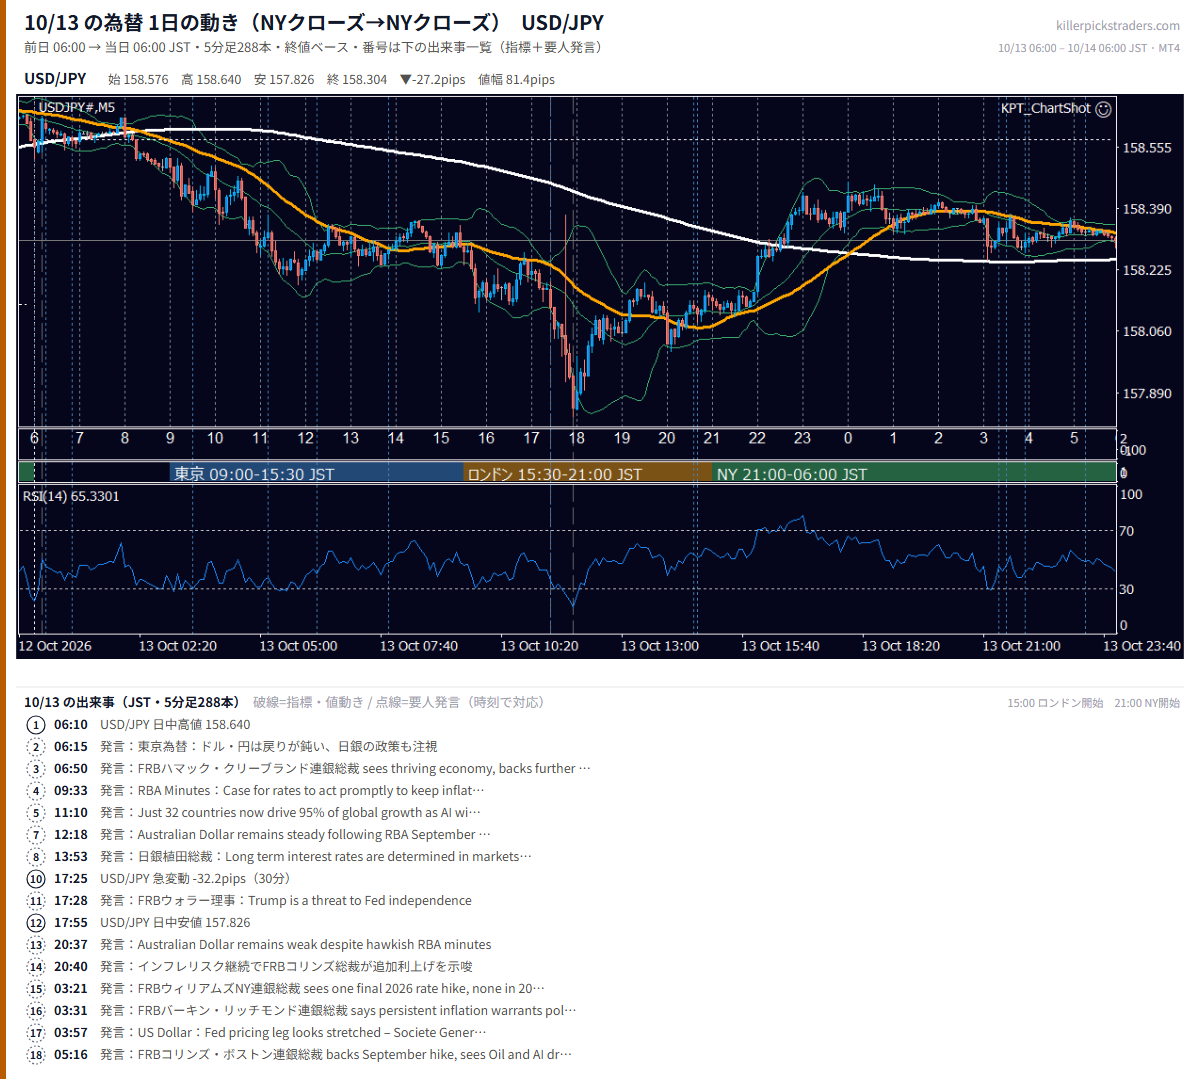Click event number circle 16 at 03:31

[x=36, y=1011]
